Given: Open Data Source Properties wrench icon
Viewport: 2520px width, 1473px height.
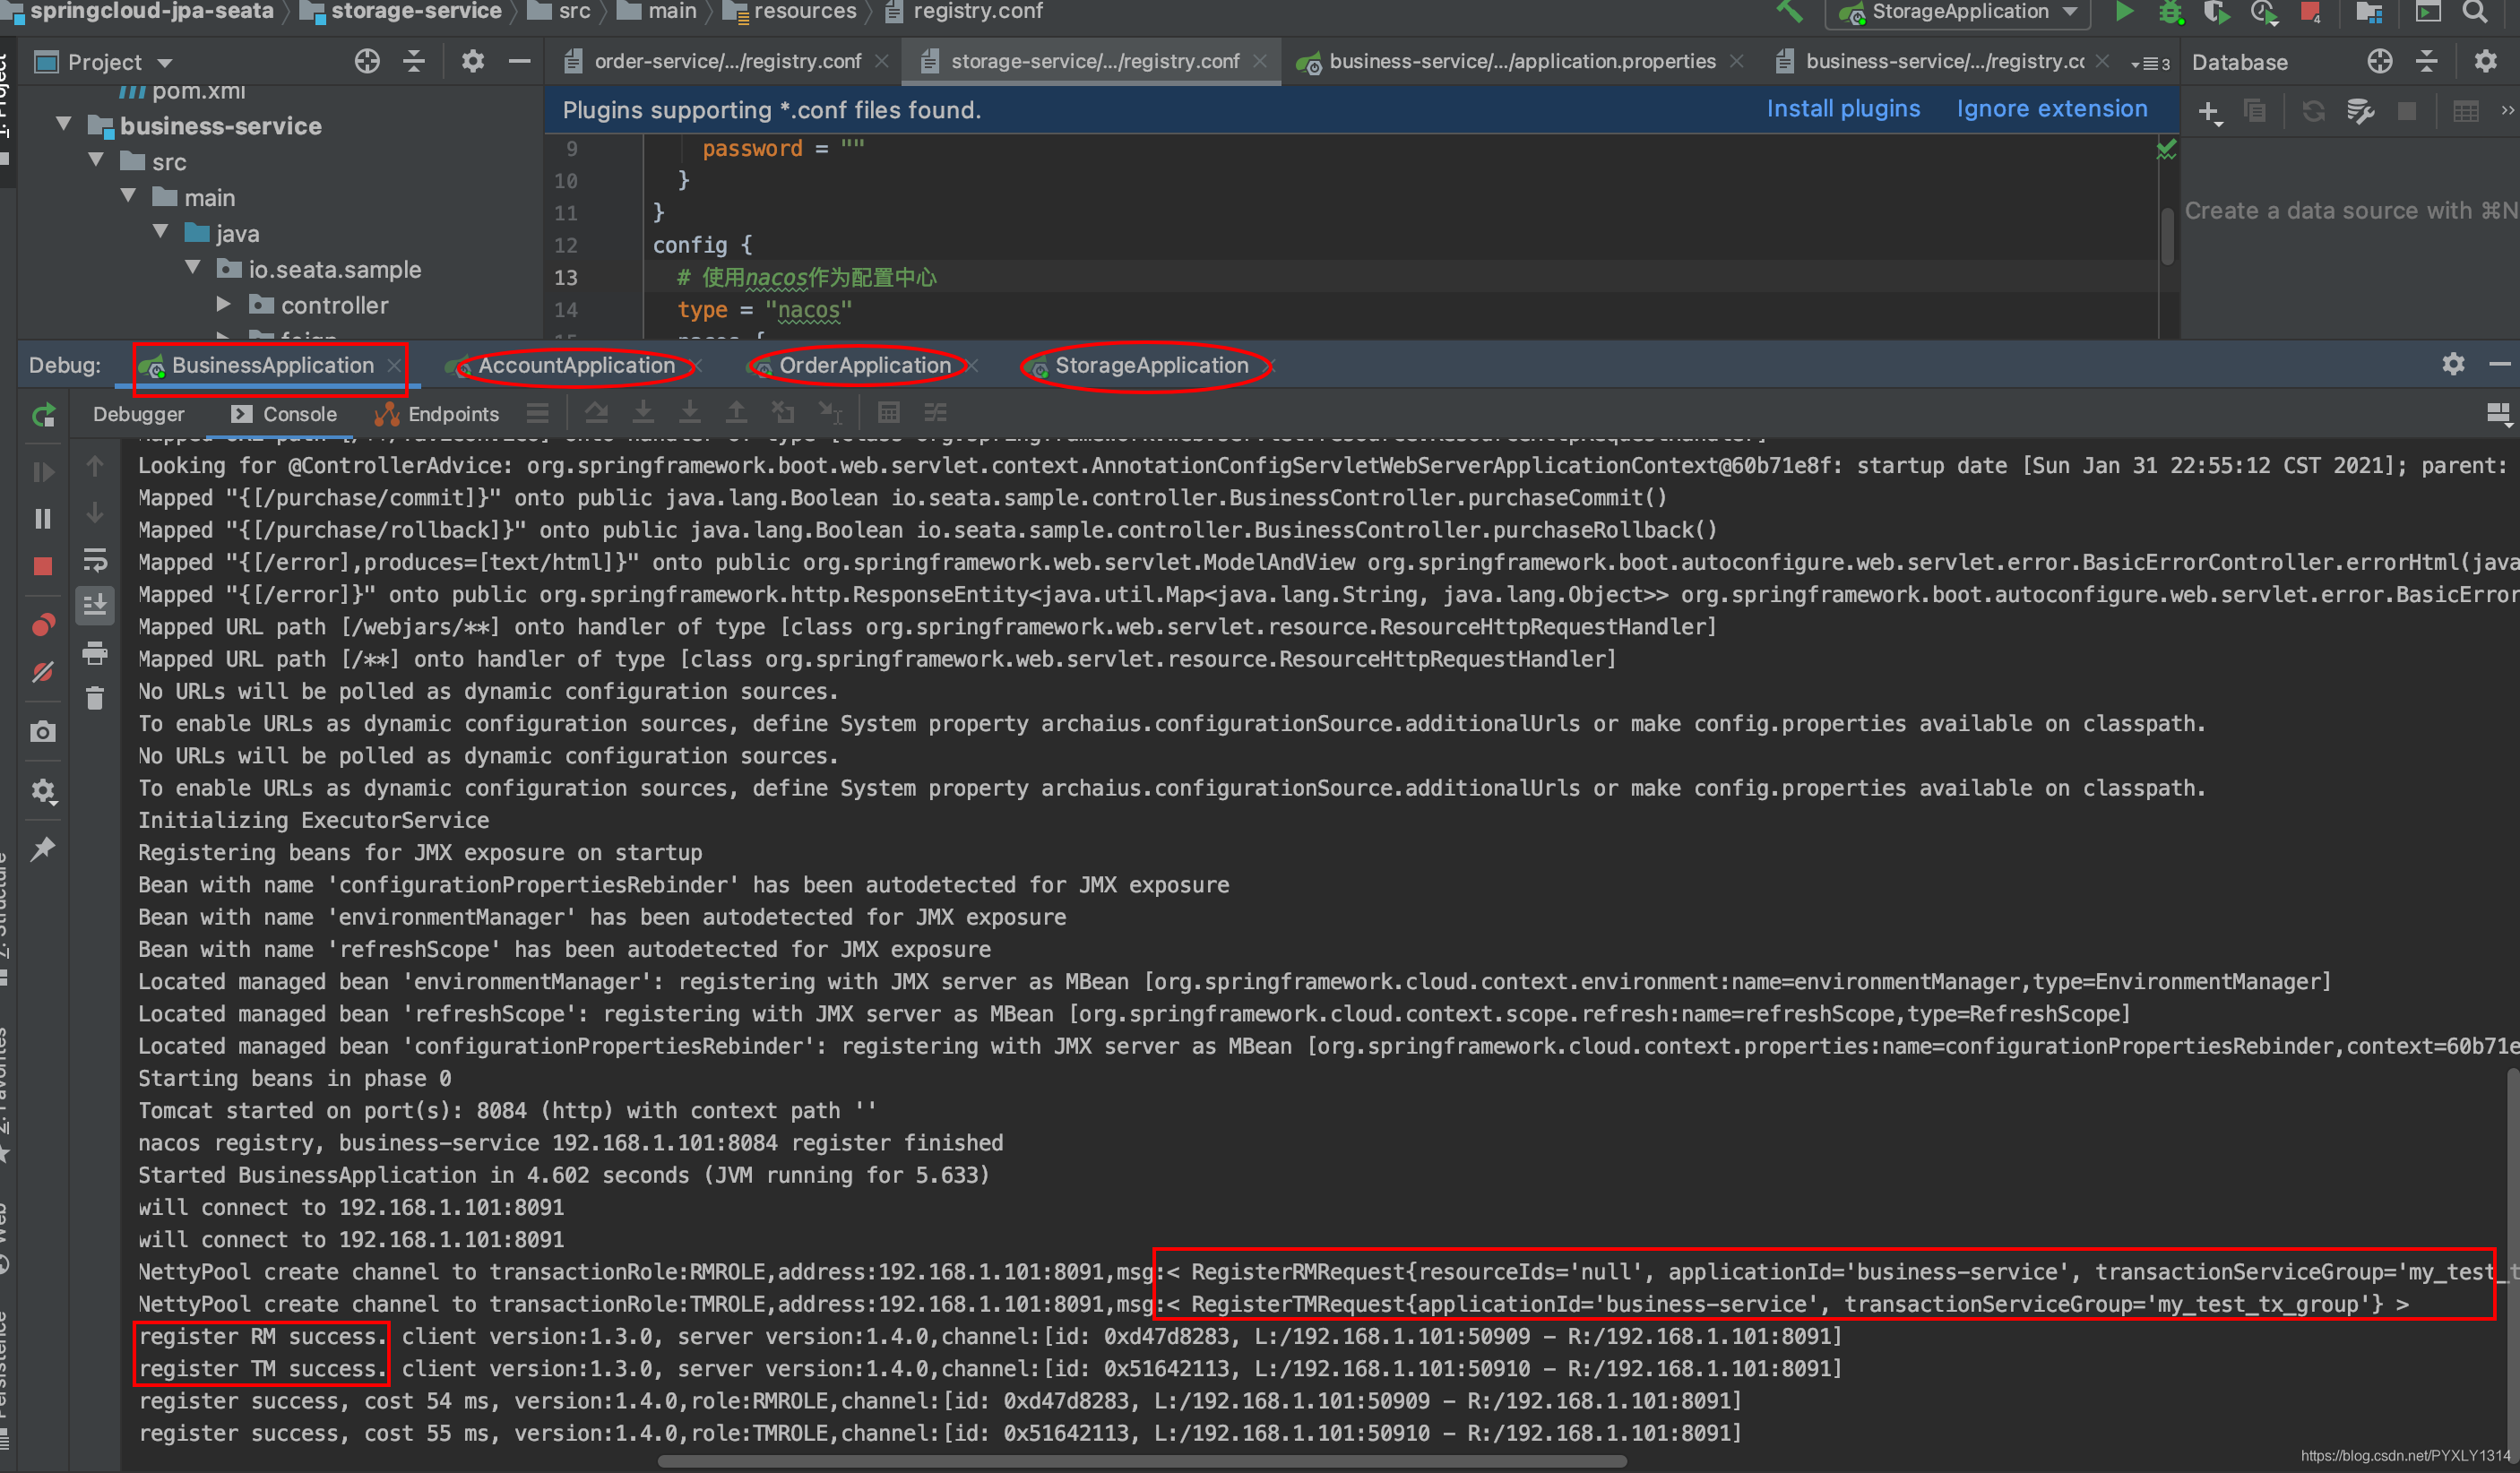Looking at the screenshot, I should click(2360, 111).
